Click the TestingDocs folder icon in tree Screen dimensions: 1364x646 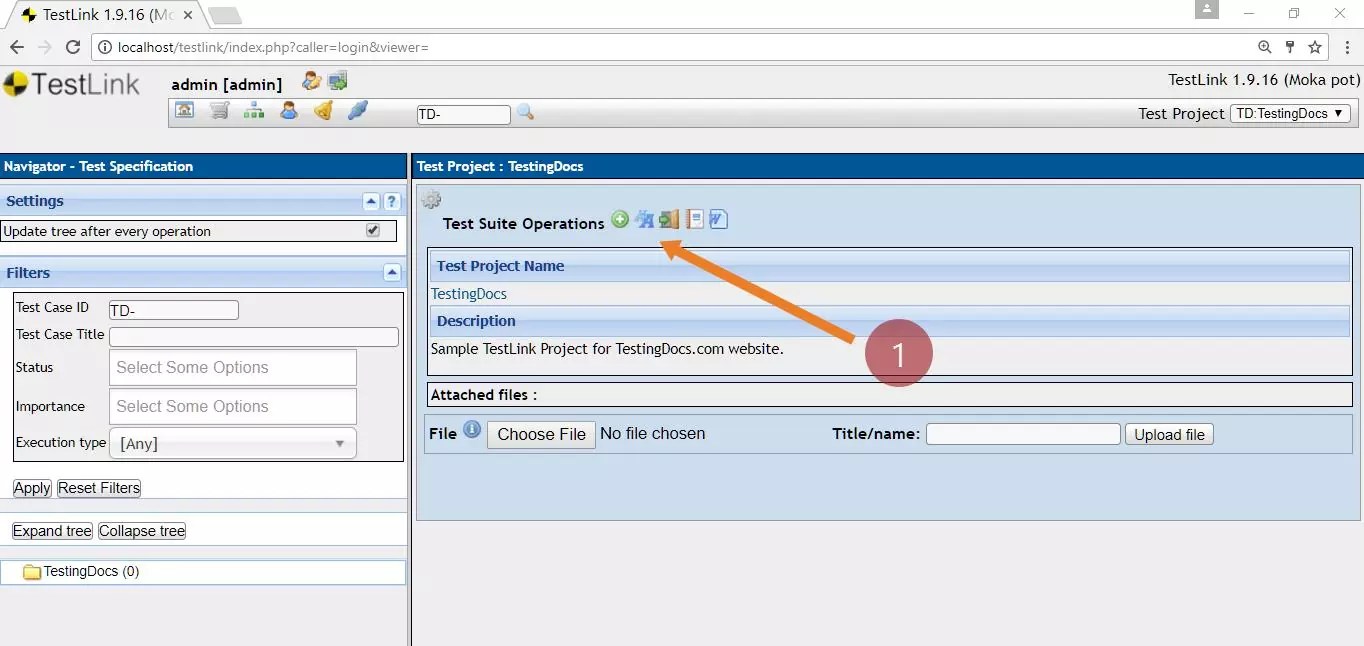pyautogui.click(x=32, y=572)
